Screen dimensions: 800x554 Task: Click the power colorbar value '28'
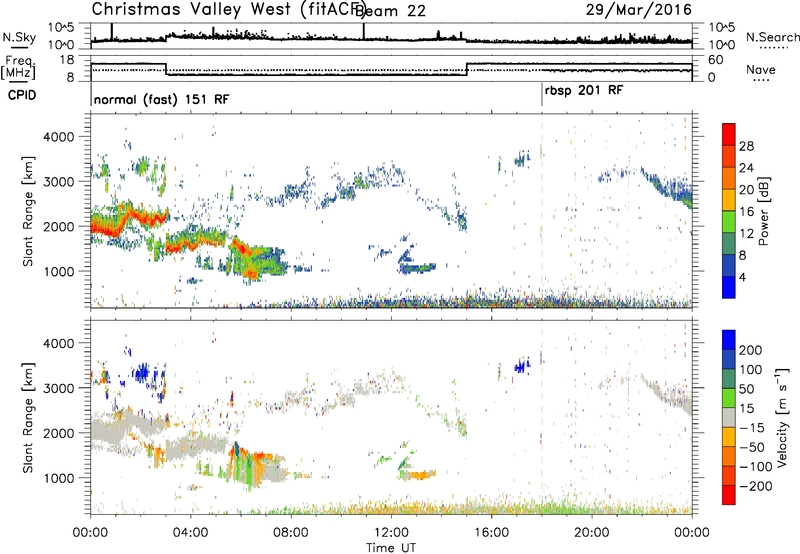pos(746,146)
